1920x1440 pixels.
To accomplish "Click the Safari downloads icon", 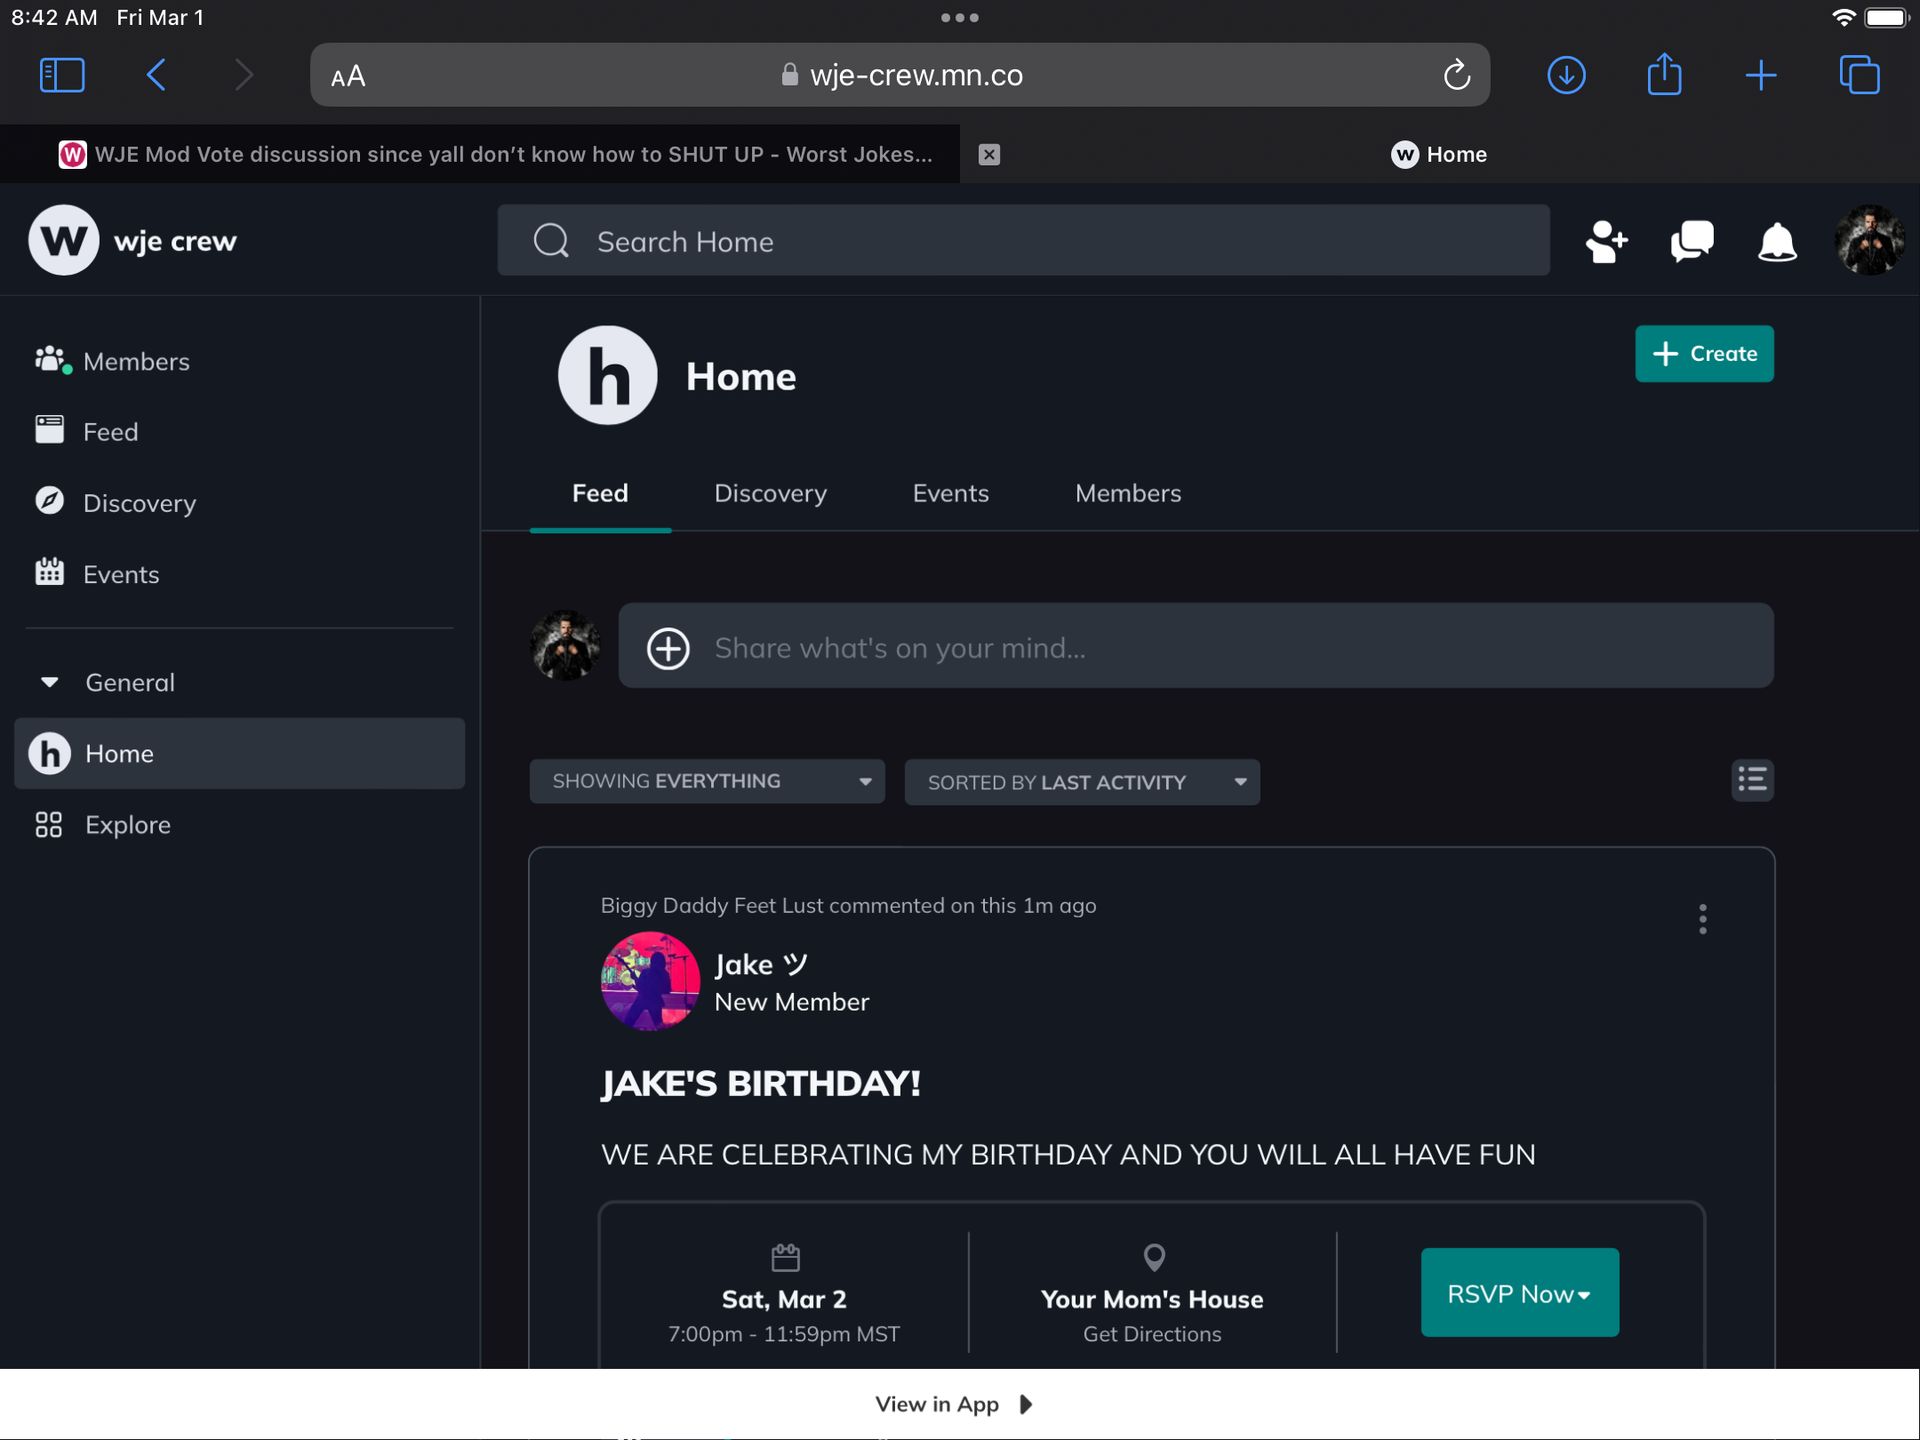I will pyautogui.click(x=1566, y=75).
